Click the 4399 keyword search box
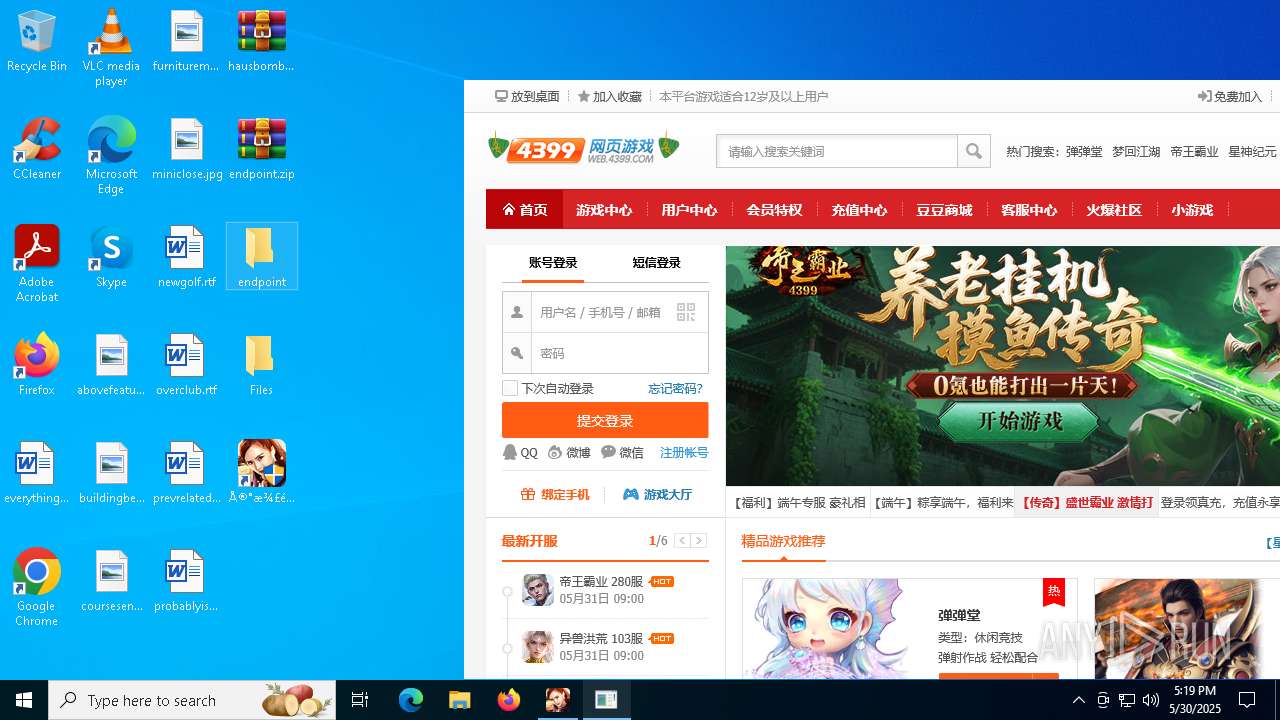 (x=837, y=151)
